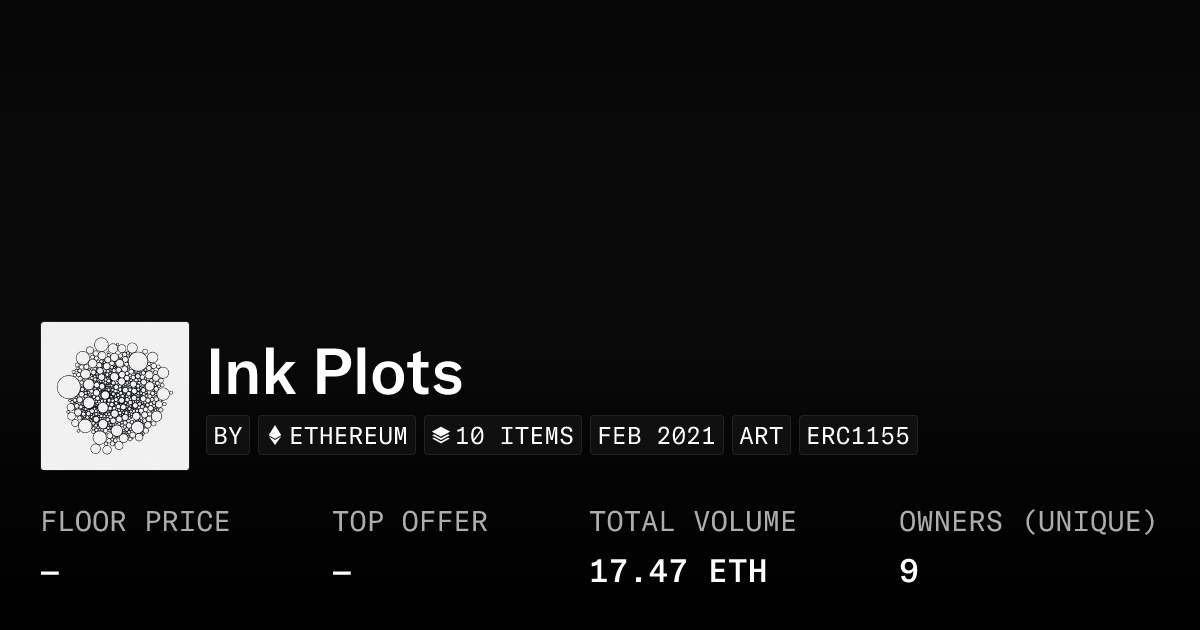Click the TOP OFFER label
Viewport: 1200px width, 630px height.
tap(410, 522)
